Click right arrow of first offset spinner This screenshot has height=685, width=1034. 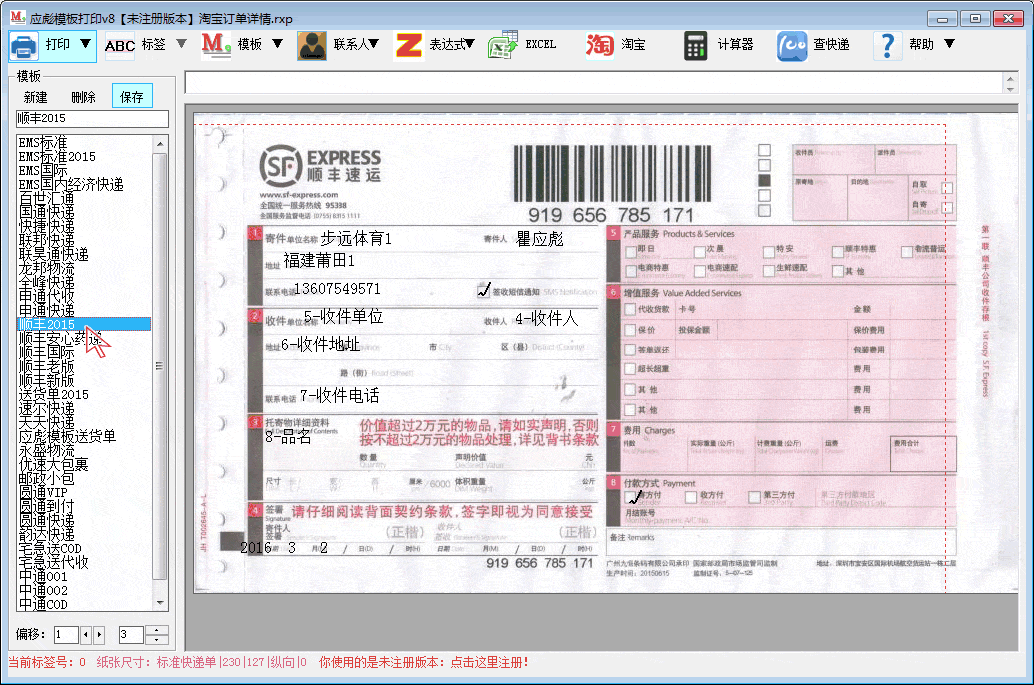(99, 635)
